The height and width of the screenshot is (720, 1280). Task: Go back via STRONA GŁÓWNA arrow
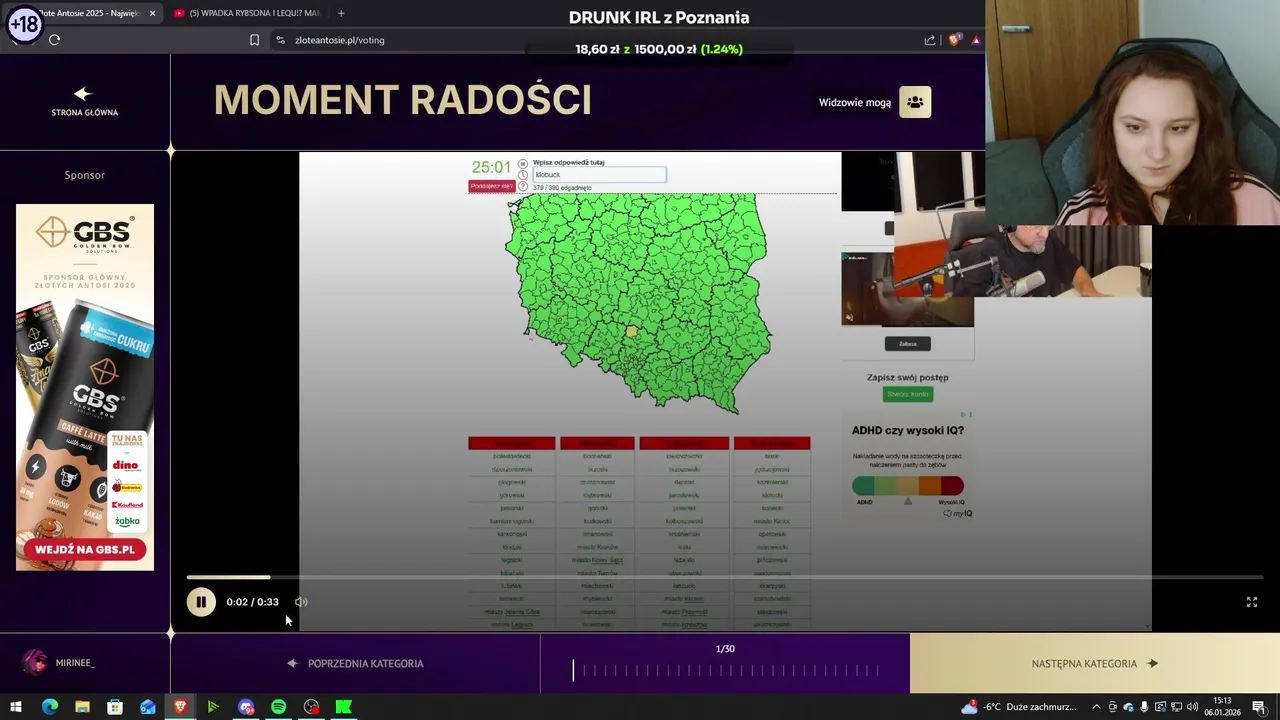coord(84,94)
